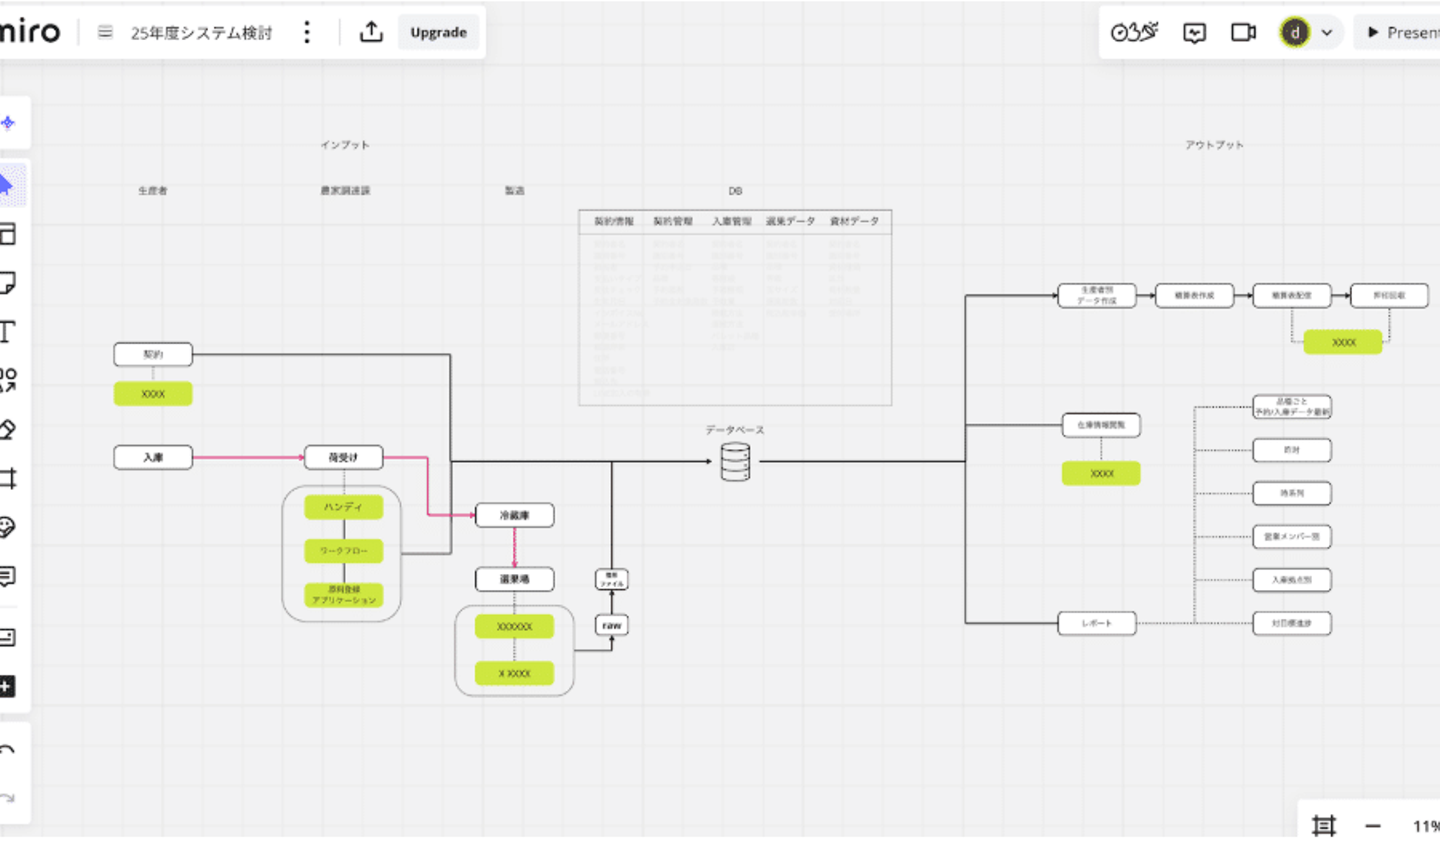Start the Present mode
1440x842 pixels.
(1402, 32)
